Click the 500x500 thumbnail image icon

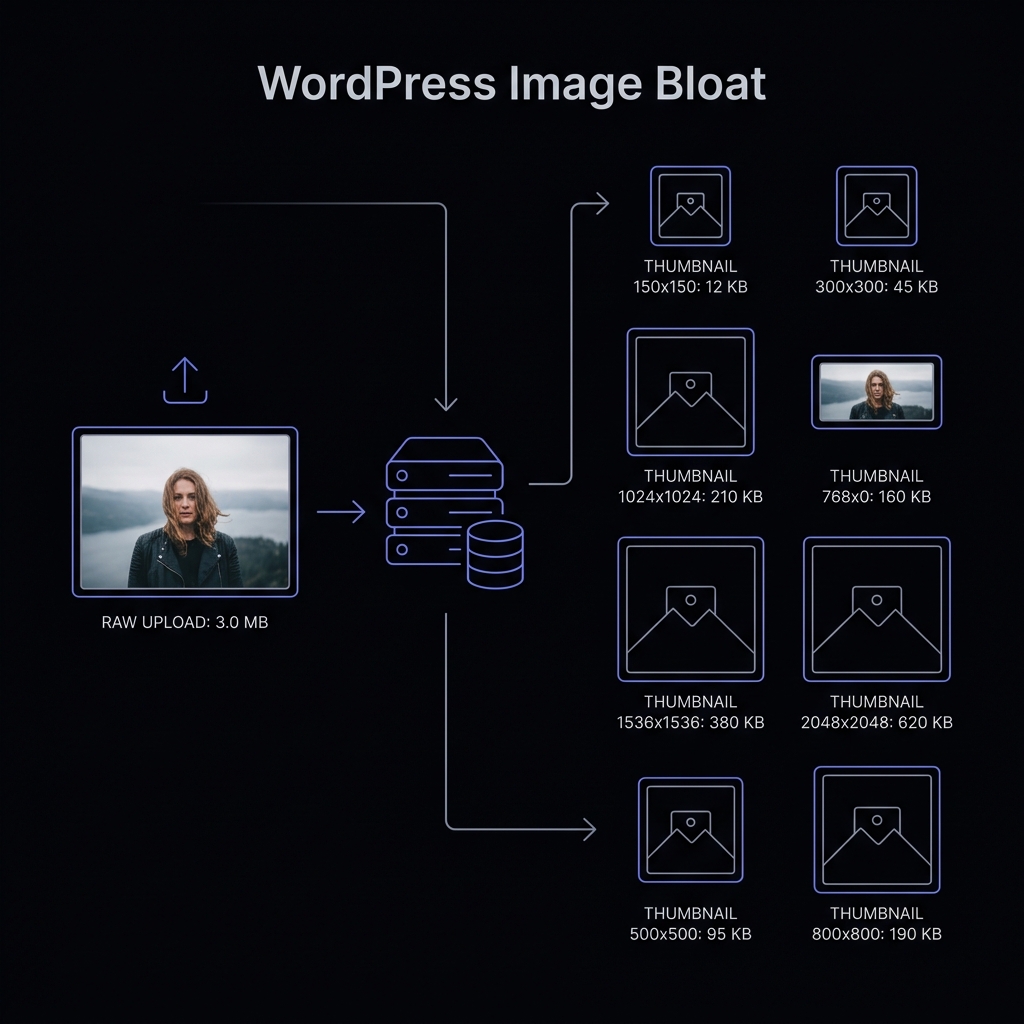tap(690, 830)
